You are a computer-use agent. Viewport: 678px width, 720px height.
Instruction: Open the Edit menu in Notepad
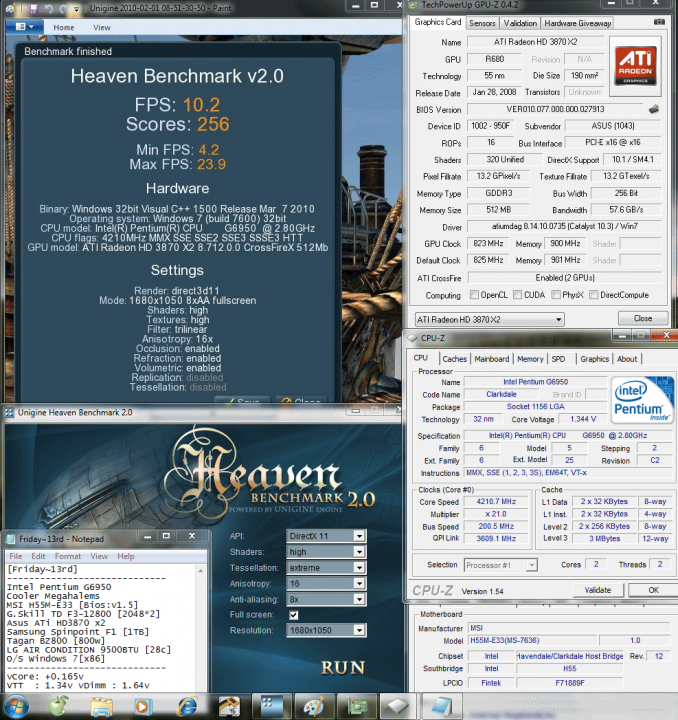[x=38, y=556]
